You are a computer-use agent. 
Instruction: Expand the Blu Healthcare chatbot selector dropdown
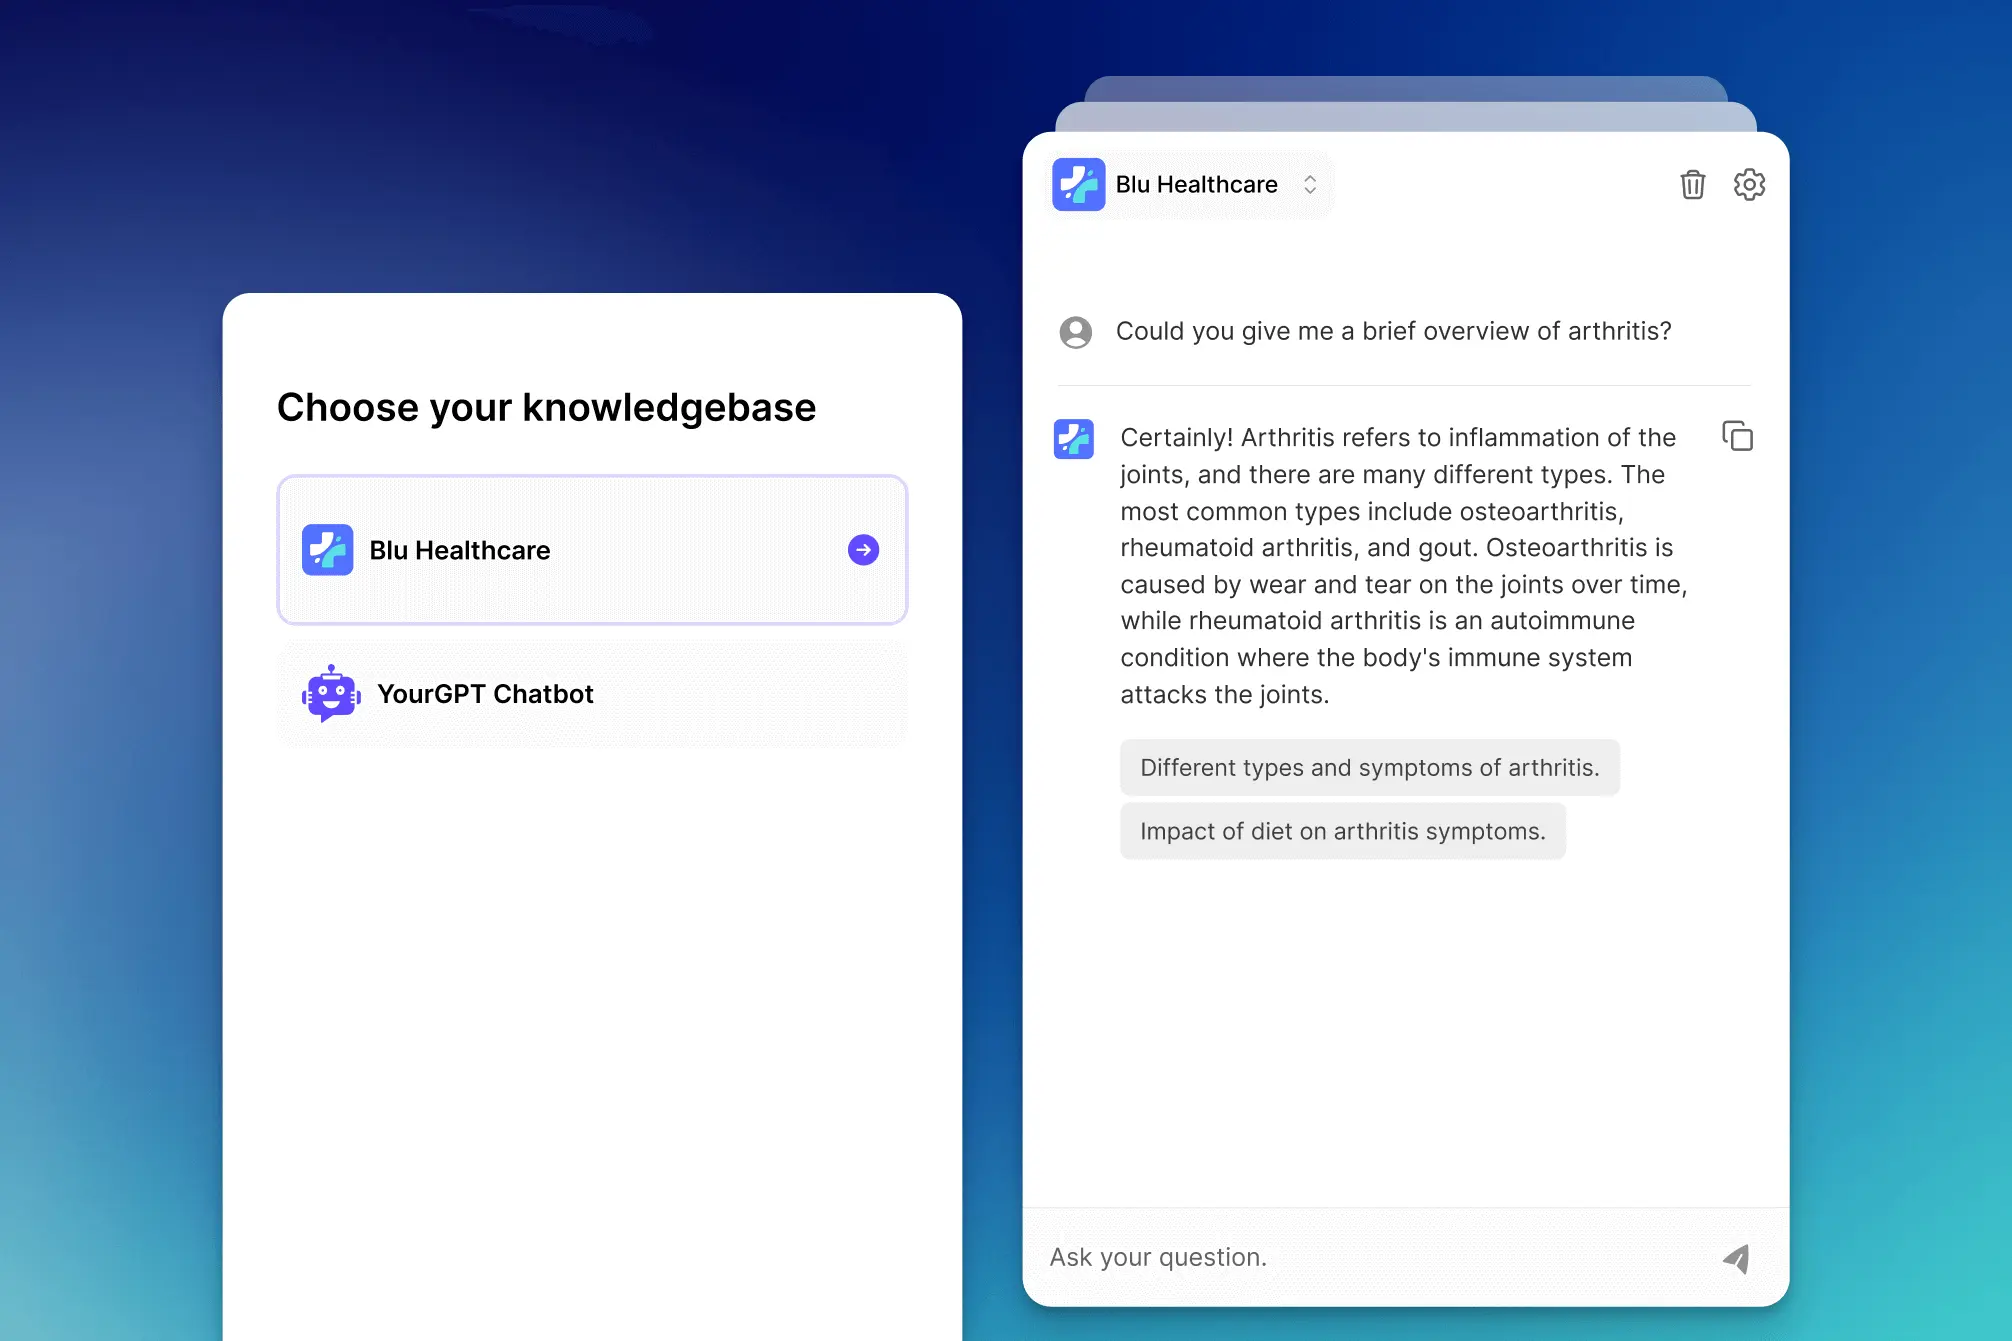[x=1196, y=185]
